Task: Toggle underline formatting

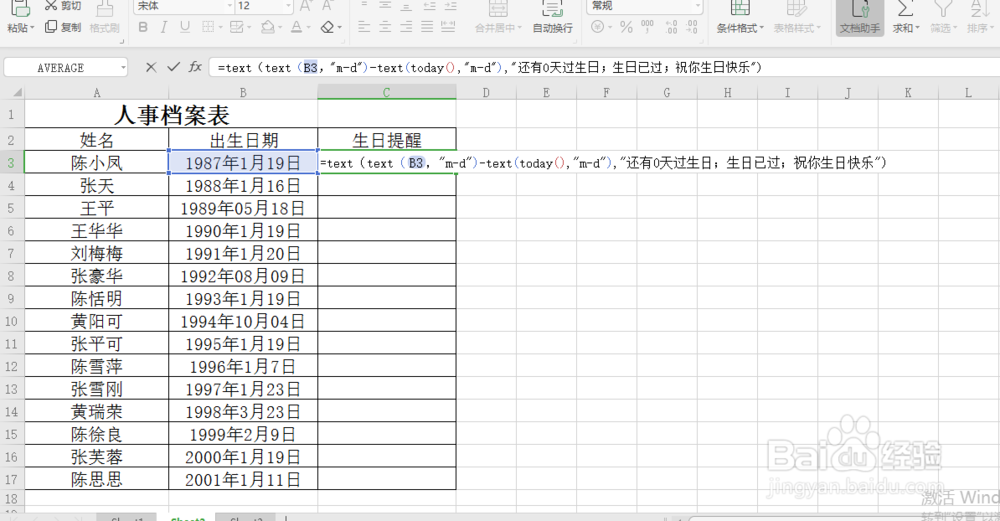Action: [185, 27]
